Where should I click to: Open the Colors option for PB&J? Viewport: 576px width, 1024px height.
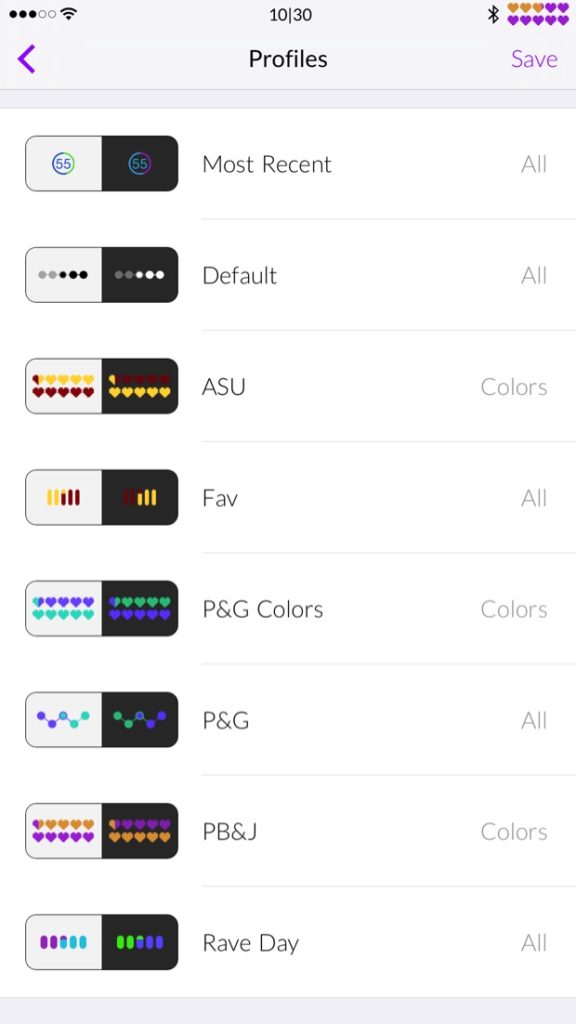click(x=514, y=830)
